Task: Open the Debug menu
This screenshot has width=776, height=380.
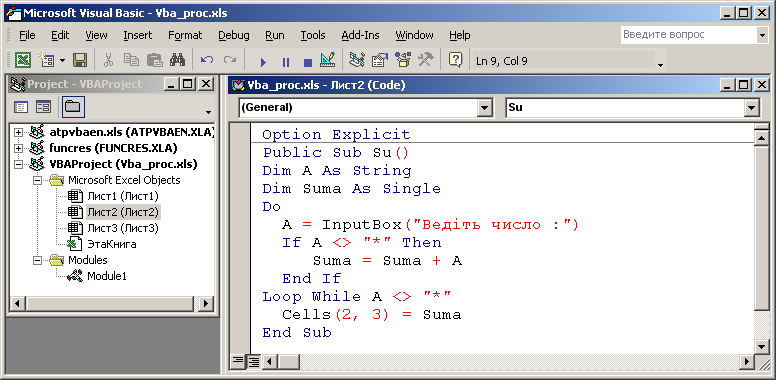Action: click(x=234, y=35)
